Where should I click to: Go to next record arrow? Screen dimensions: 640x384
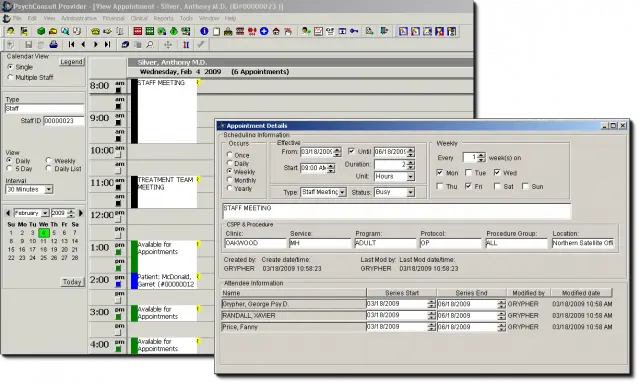[x=96, y=44]
